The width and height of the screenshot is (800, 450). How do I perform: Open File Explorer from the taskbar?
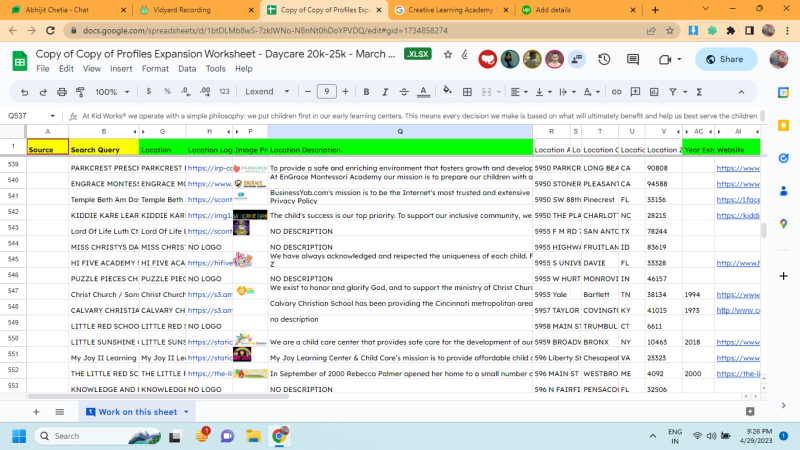253,436
